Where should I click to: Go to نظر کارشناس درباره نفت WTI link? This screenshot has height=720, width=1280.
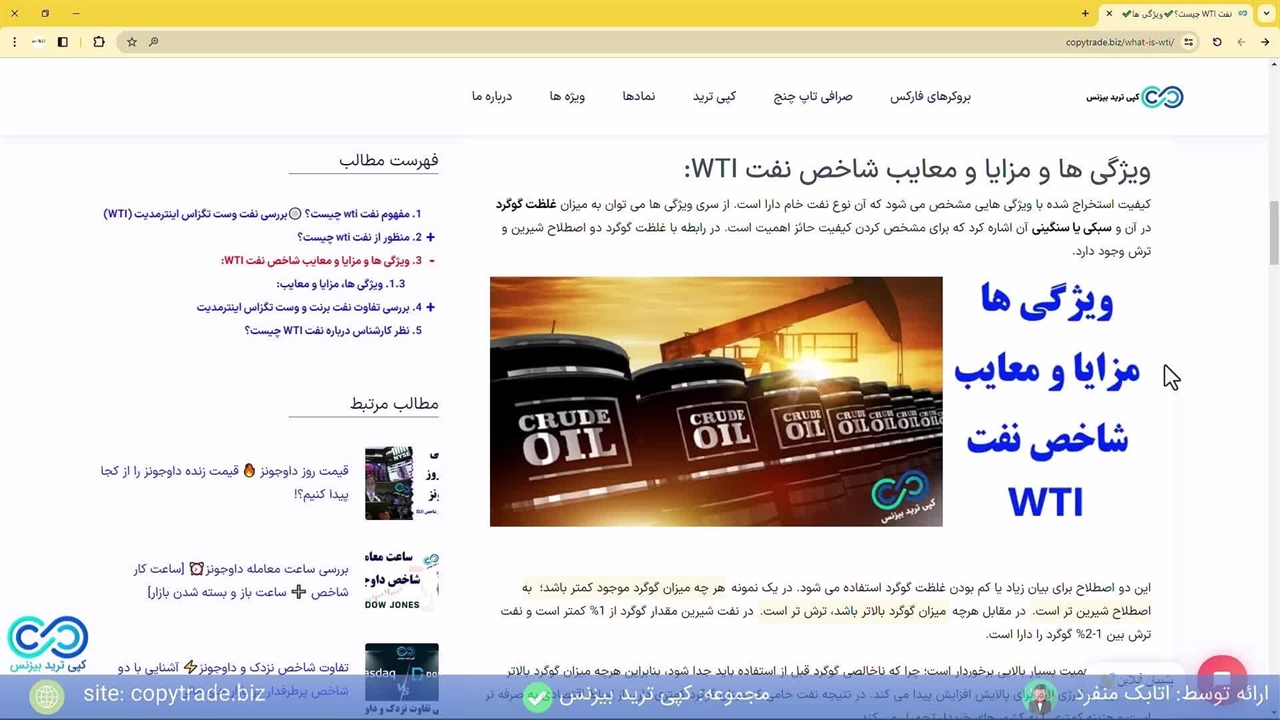(333, 331)
